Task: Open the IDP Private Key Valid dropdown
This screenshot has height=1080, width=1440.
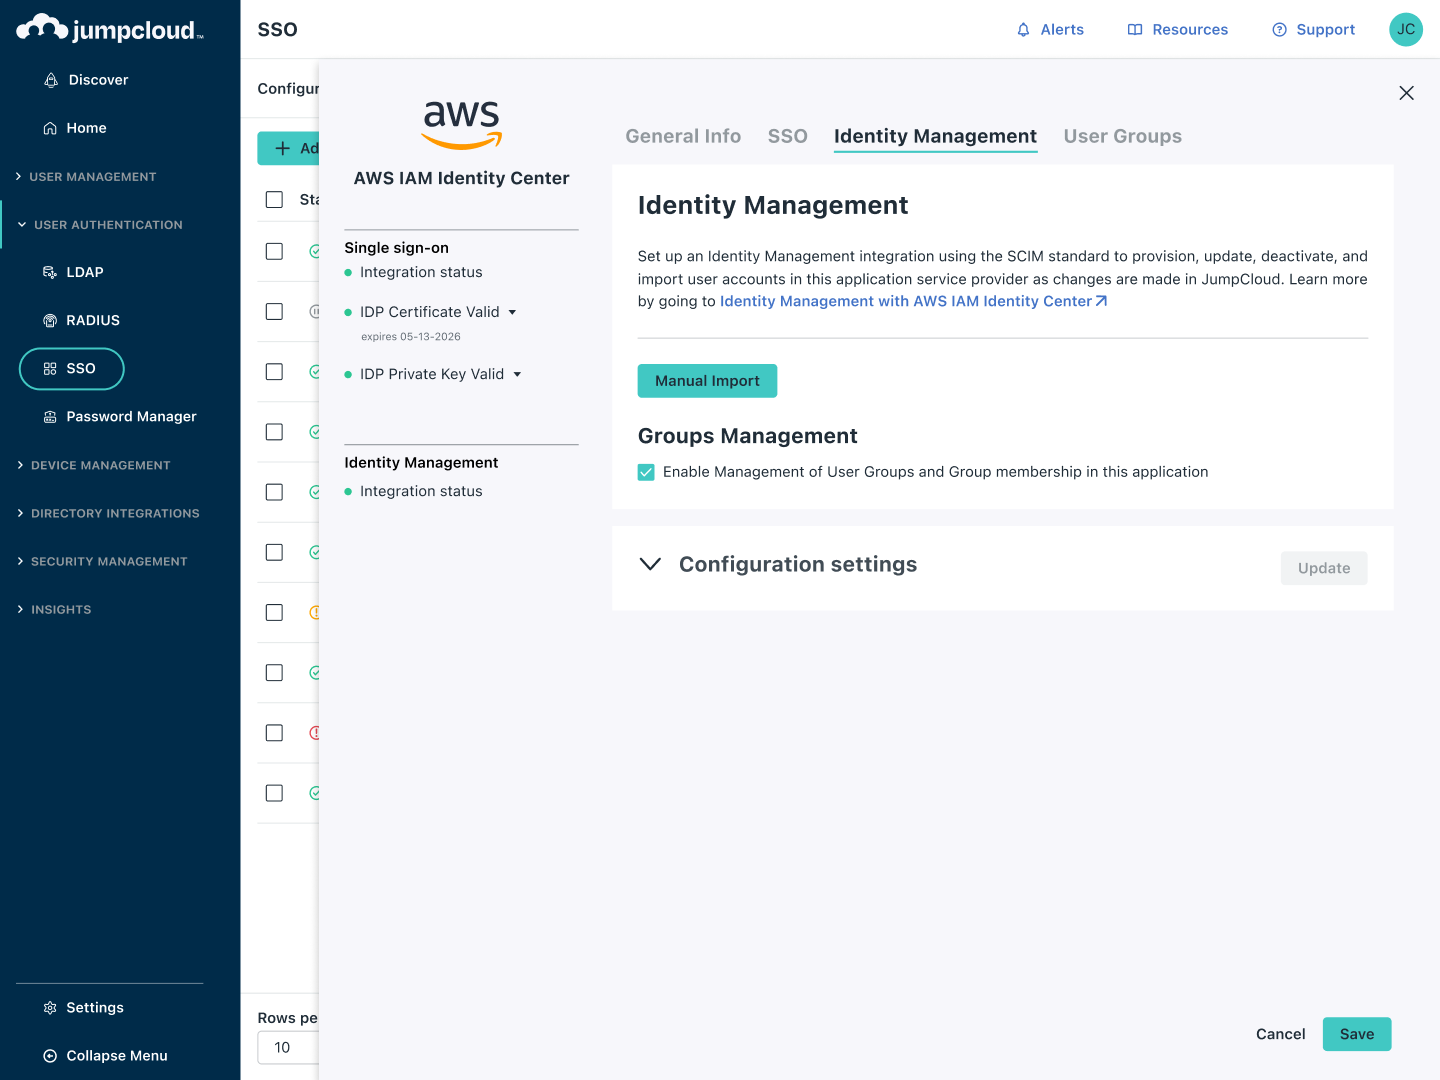Action: coord(517,373)
